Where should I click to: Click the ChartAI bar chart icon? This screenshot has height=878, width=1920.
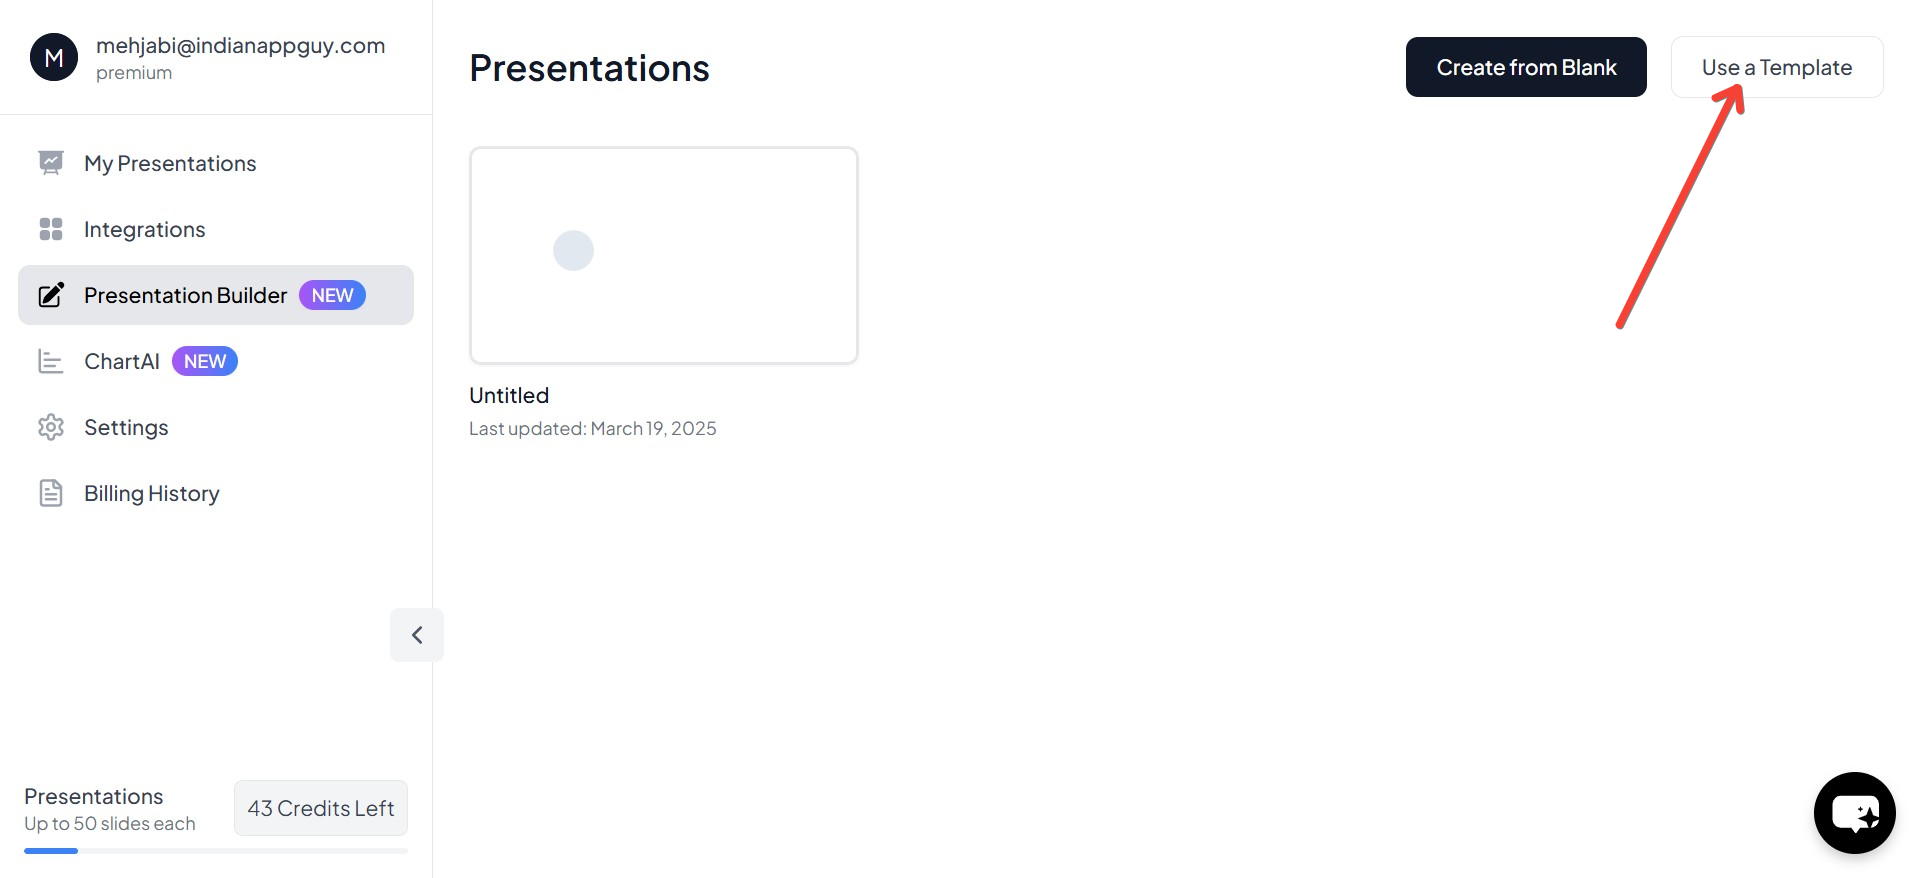(x=51, y=361)
